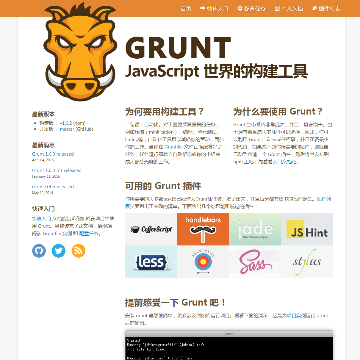Open 快速入门 in the top navigation
This screenshot has height=360, width=360.
[x=214, y=8]
